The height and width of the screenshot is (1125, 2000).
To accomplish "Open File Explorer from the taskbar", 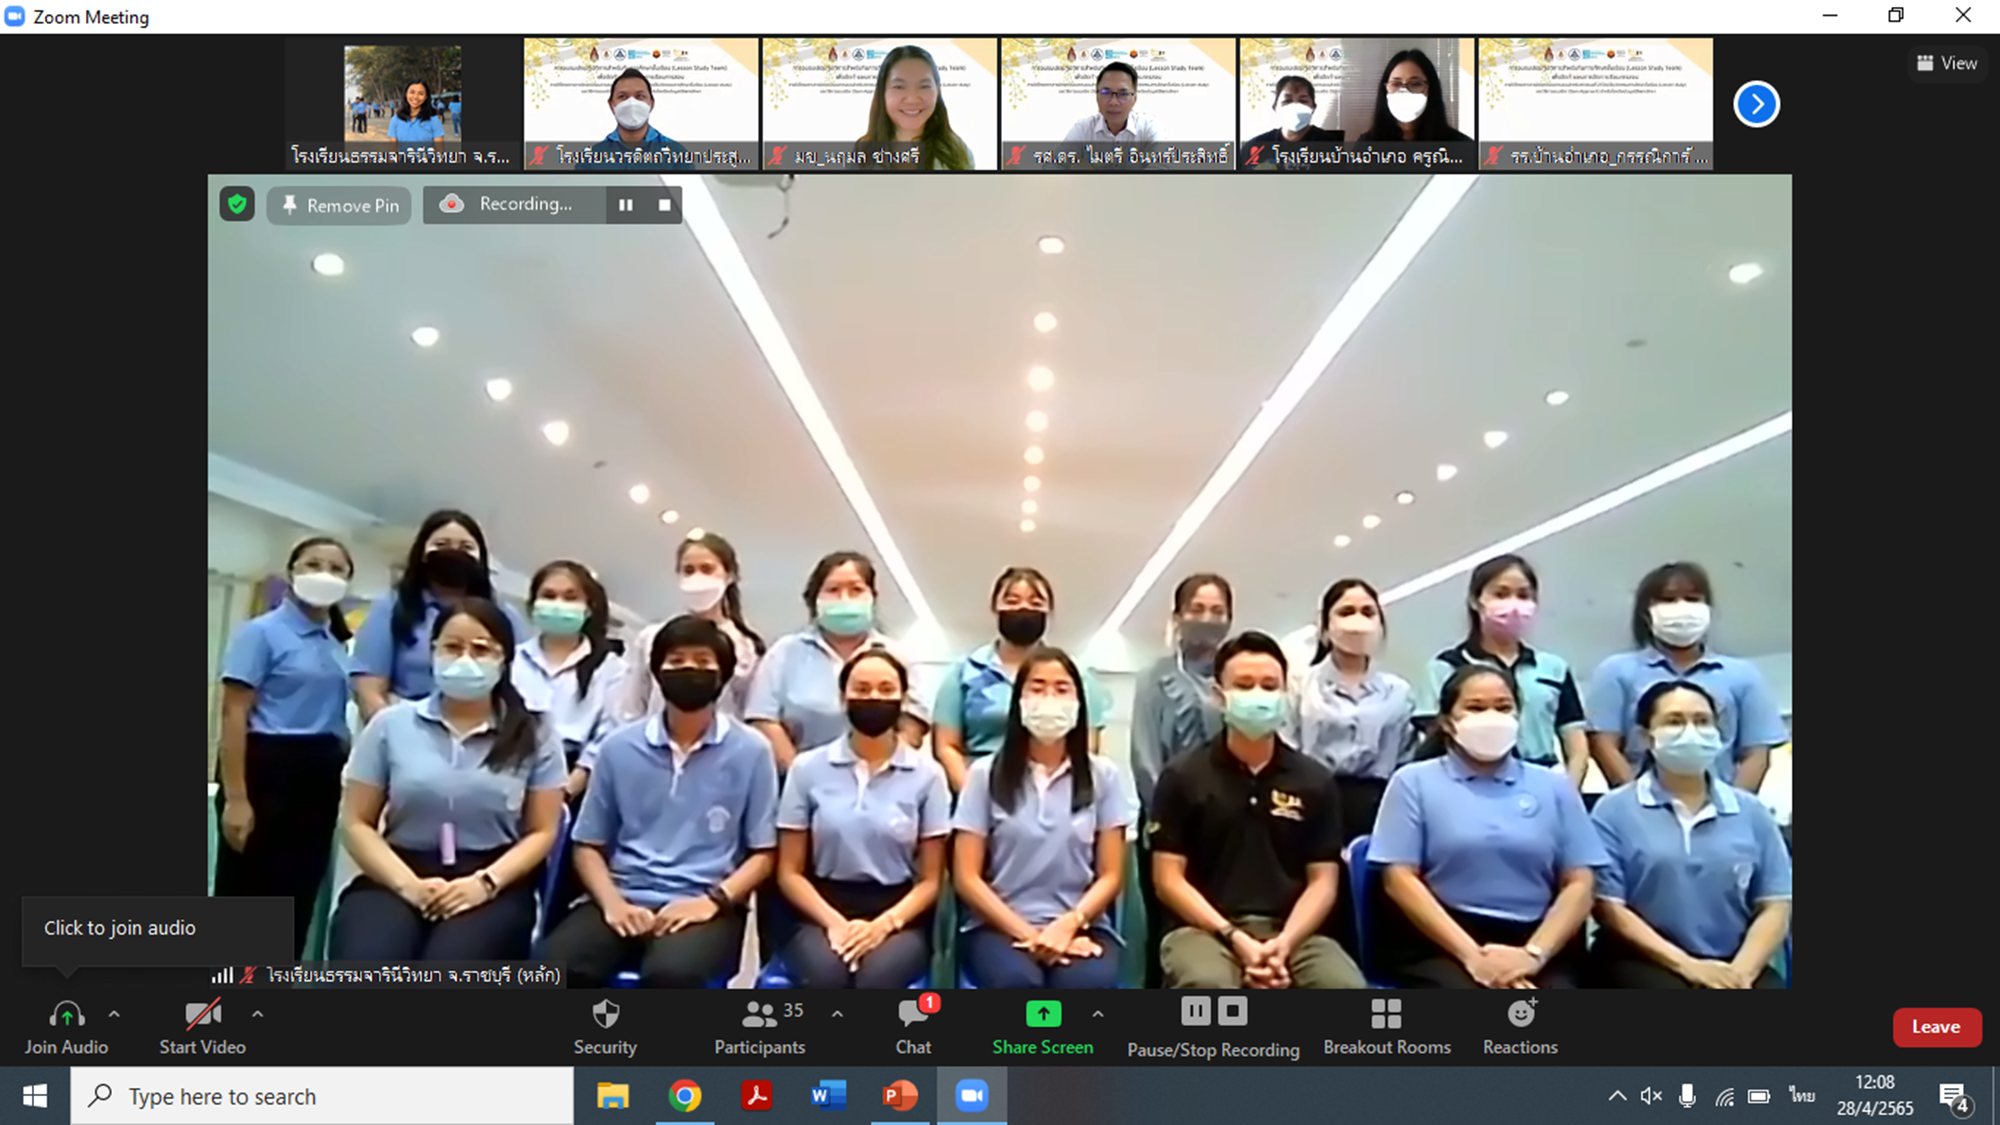I will tap(613, 1096).
